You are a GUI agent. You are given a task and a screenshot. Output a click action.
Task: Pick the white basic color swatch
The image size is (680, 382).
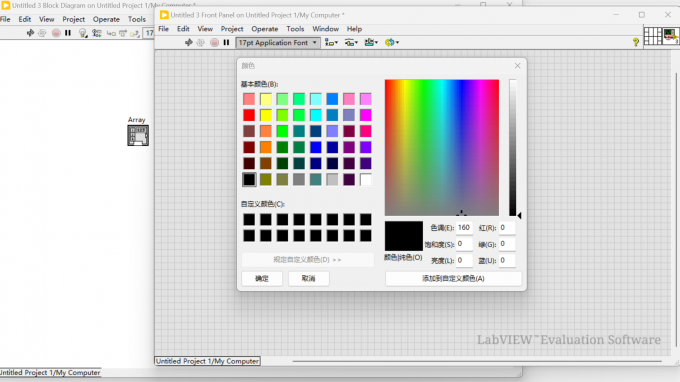[x=366, y=180]
